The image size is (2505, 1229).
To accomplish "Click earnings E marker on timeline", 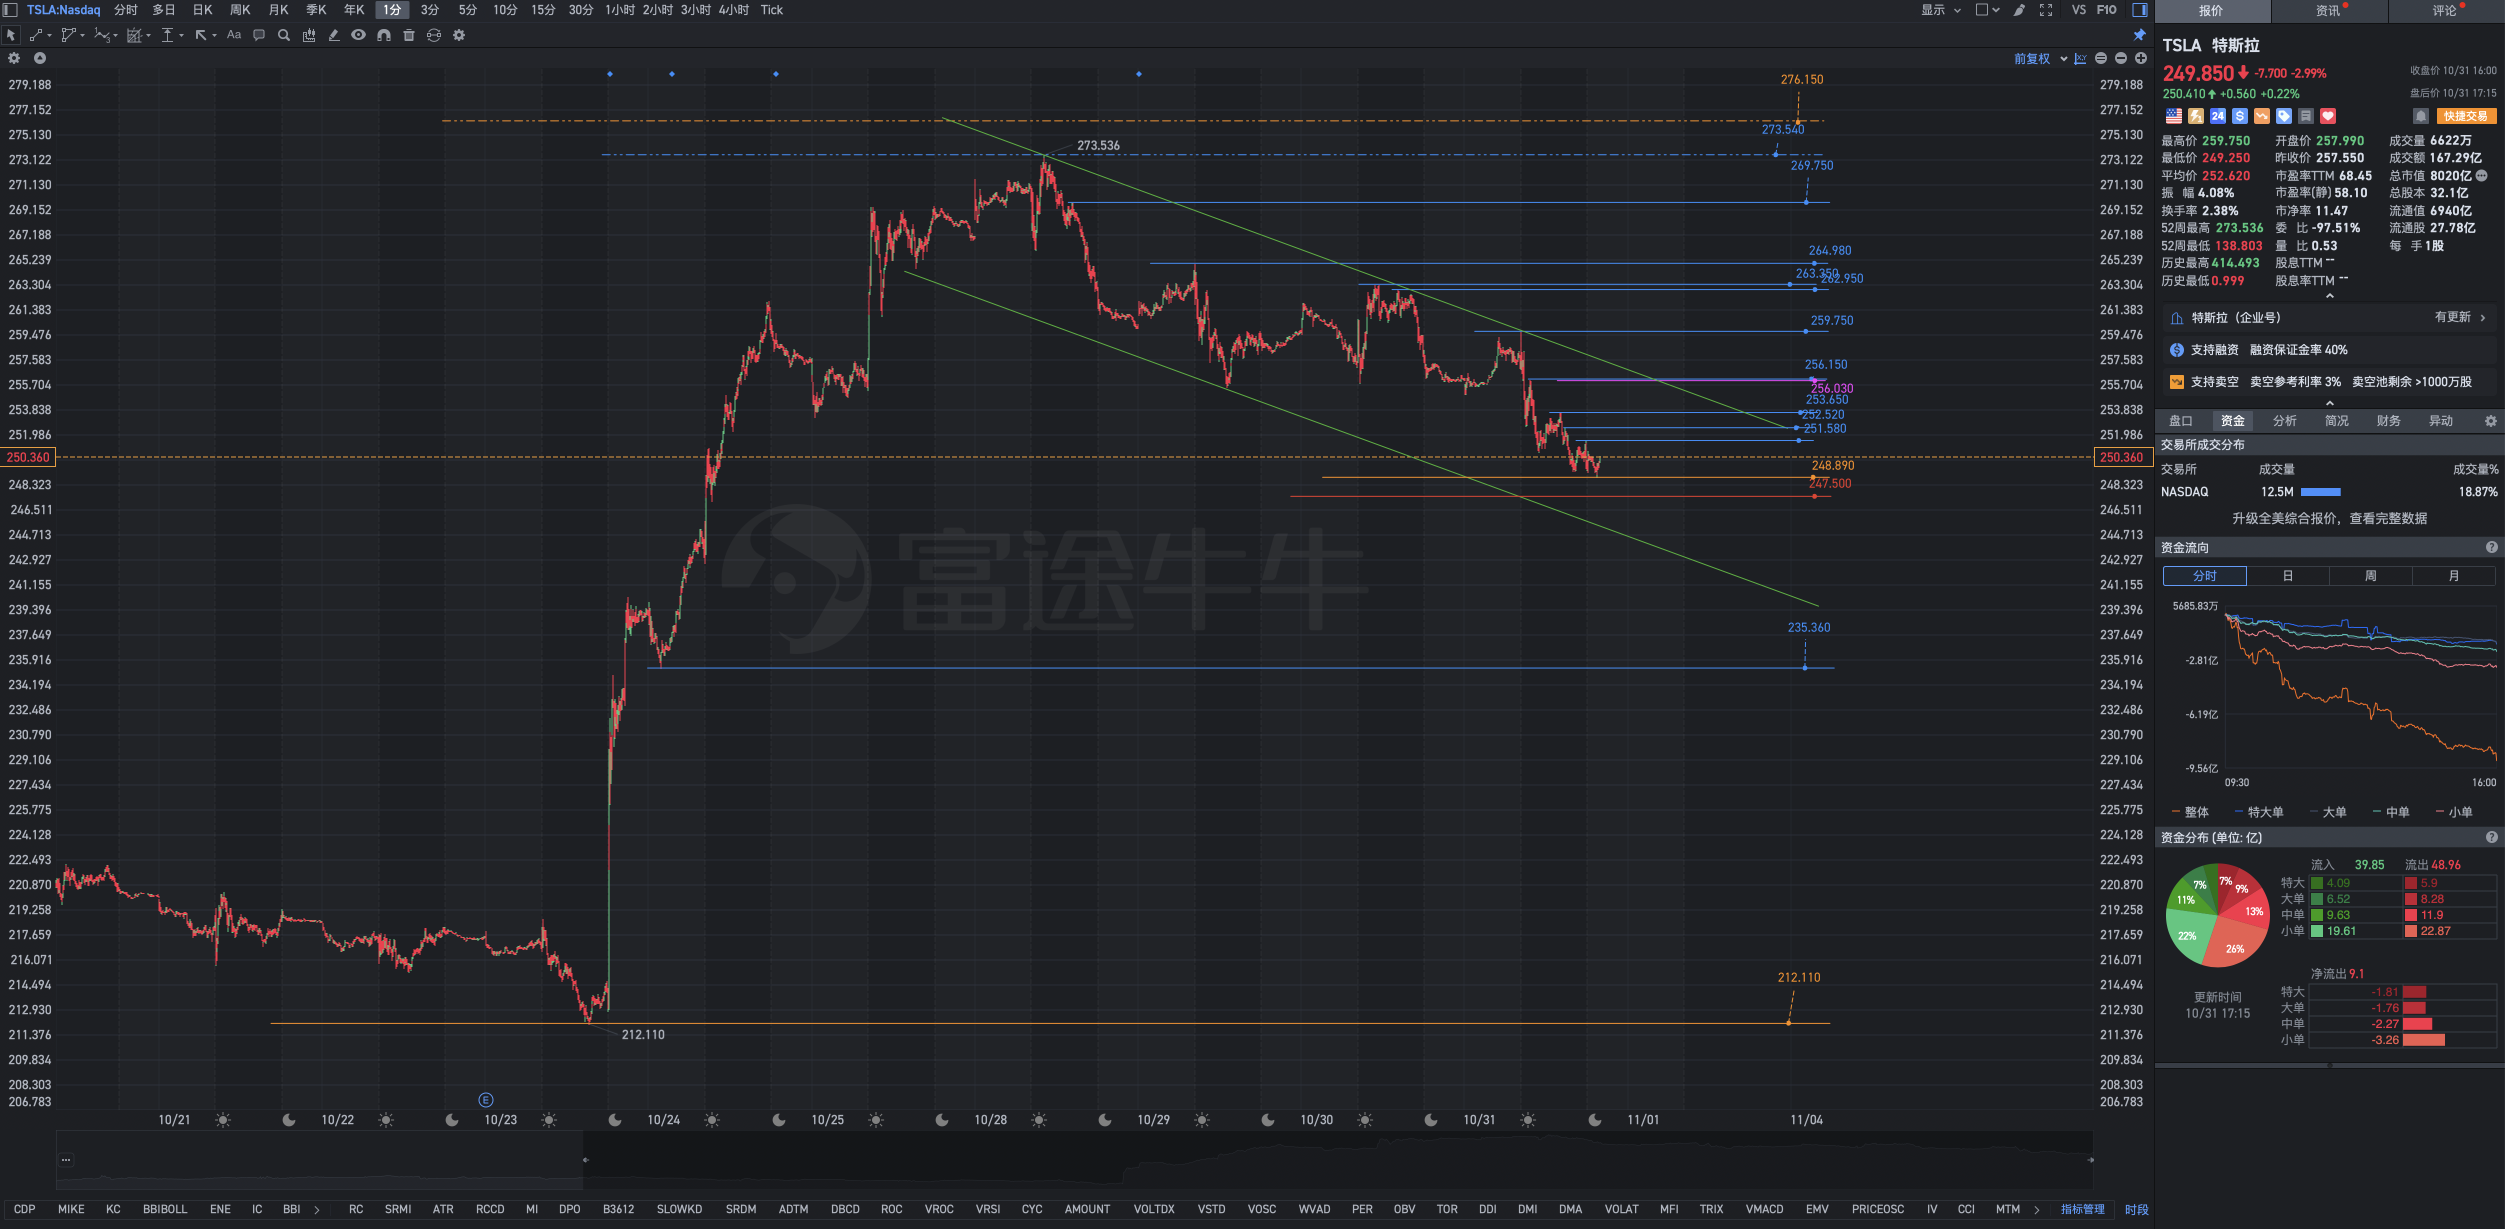I will coord(486,1100).
